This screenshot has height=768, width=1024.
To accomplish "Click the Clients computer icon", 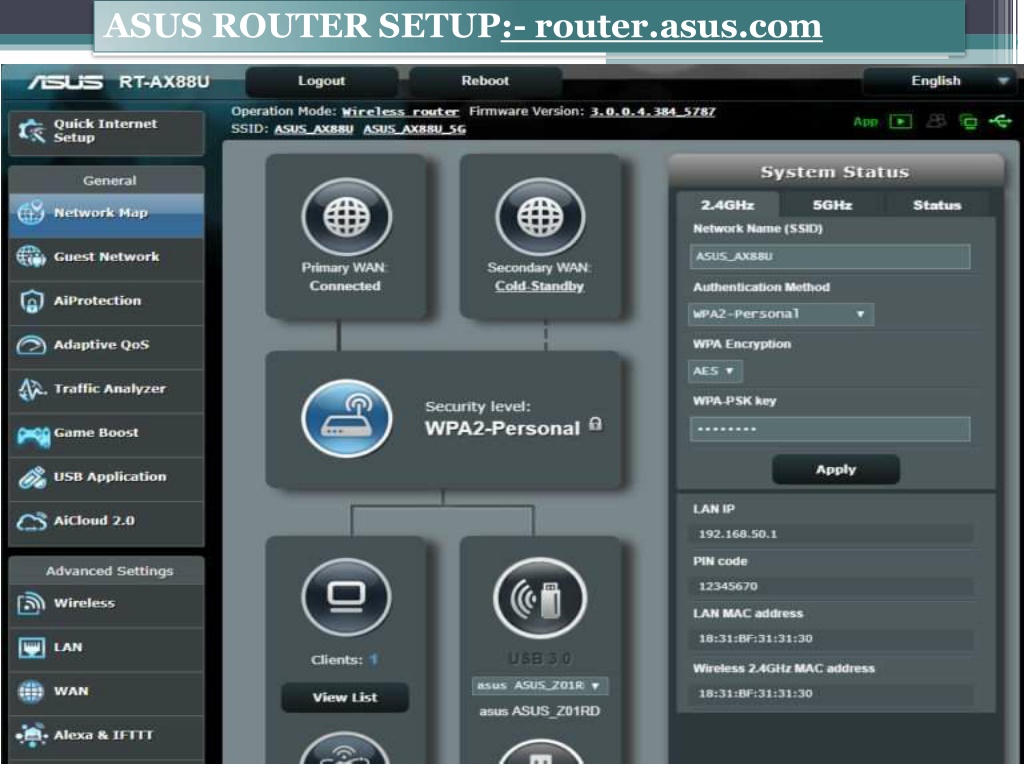I will 346,598.
